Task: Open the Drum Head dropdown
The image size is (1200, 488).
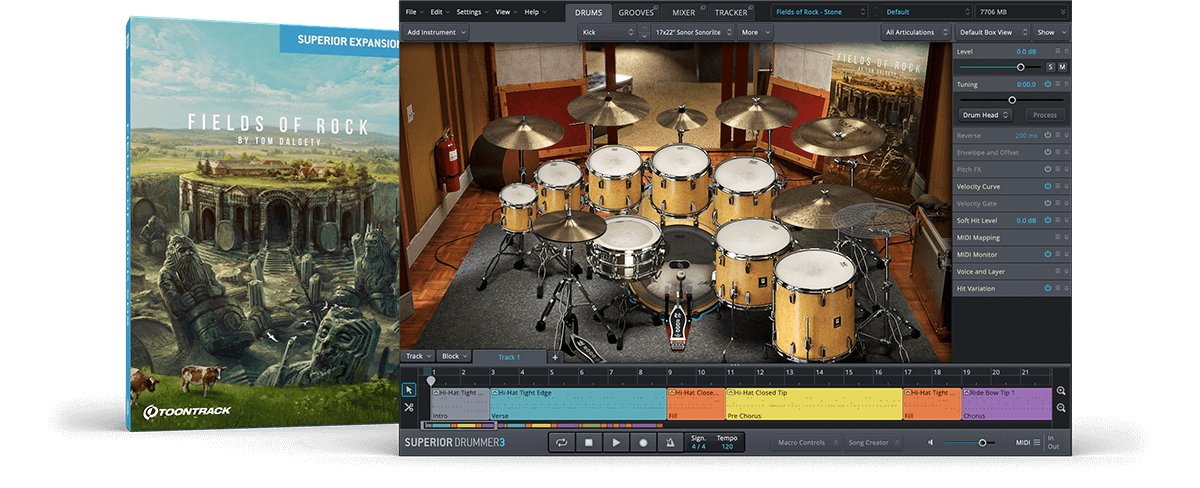Action: click(986, 115)
